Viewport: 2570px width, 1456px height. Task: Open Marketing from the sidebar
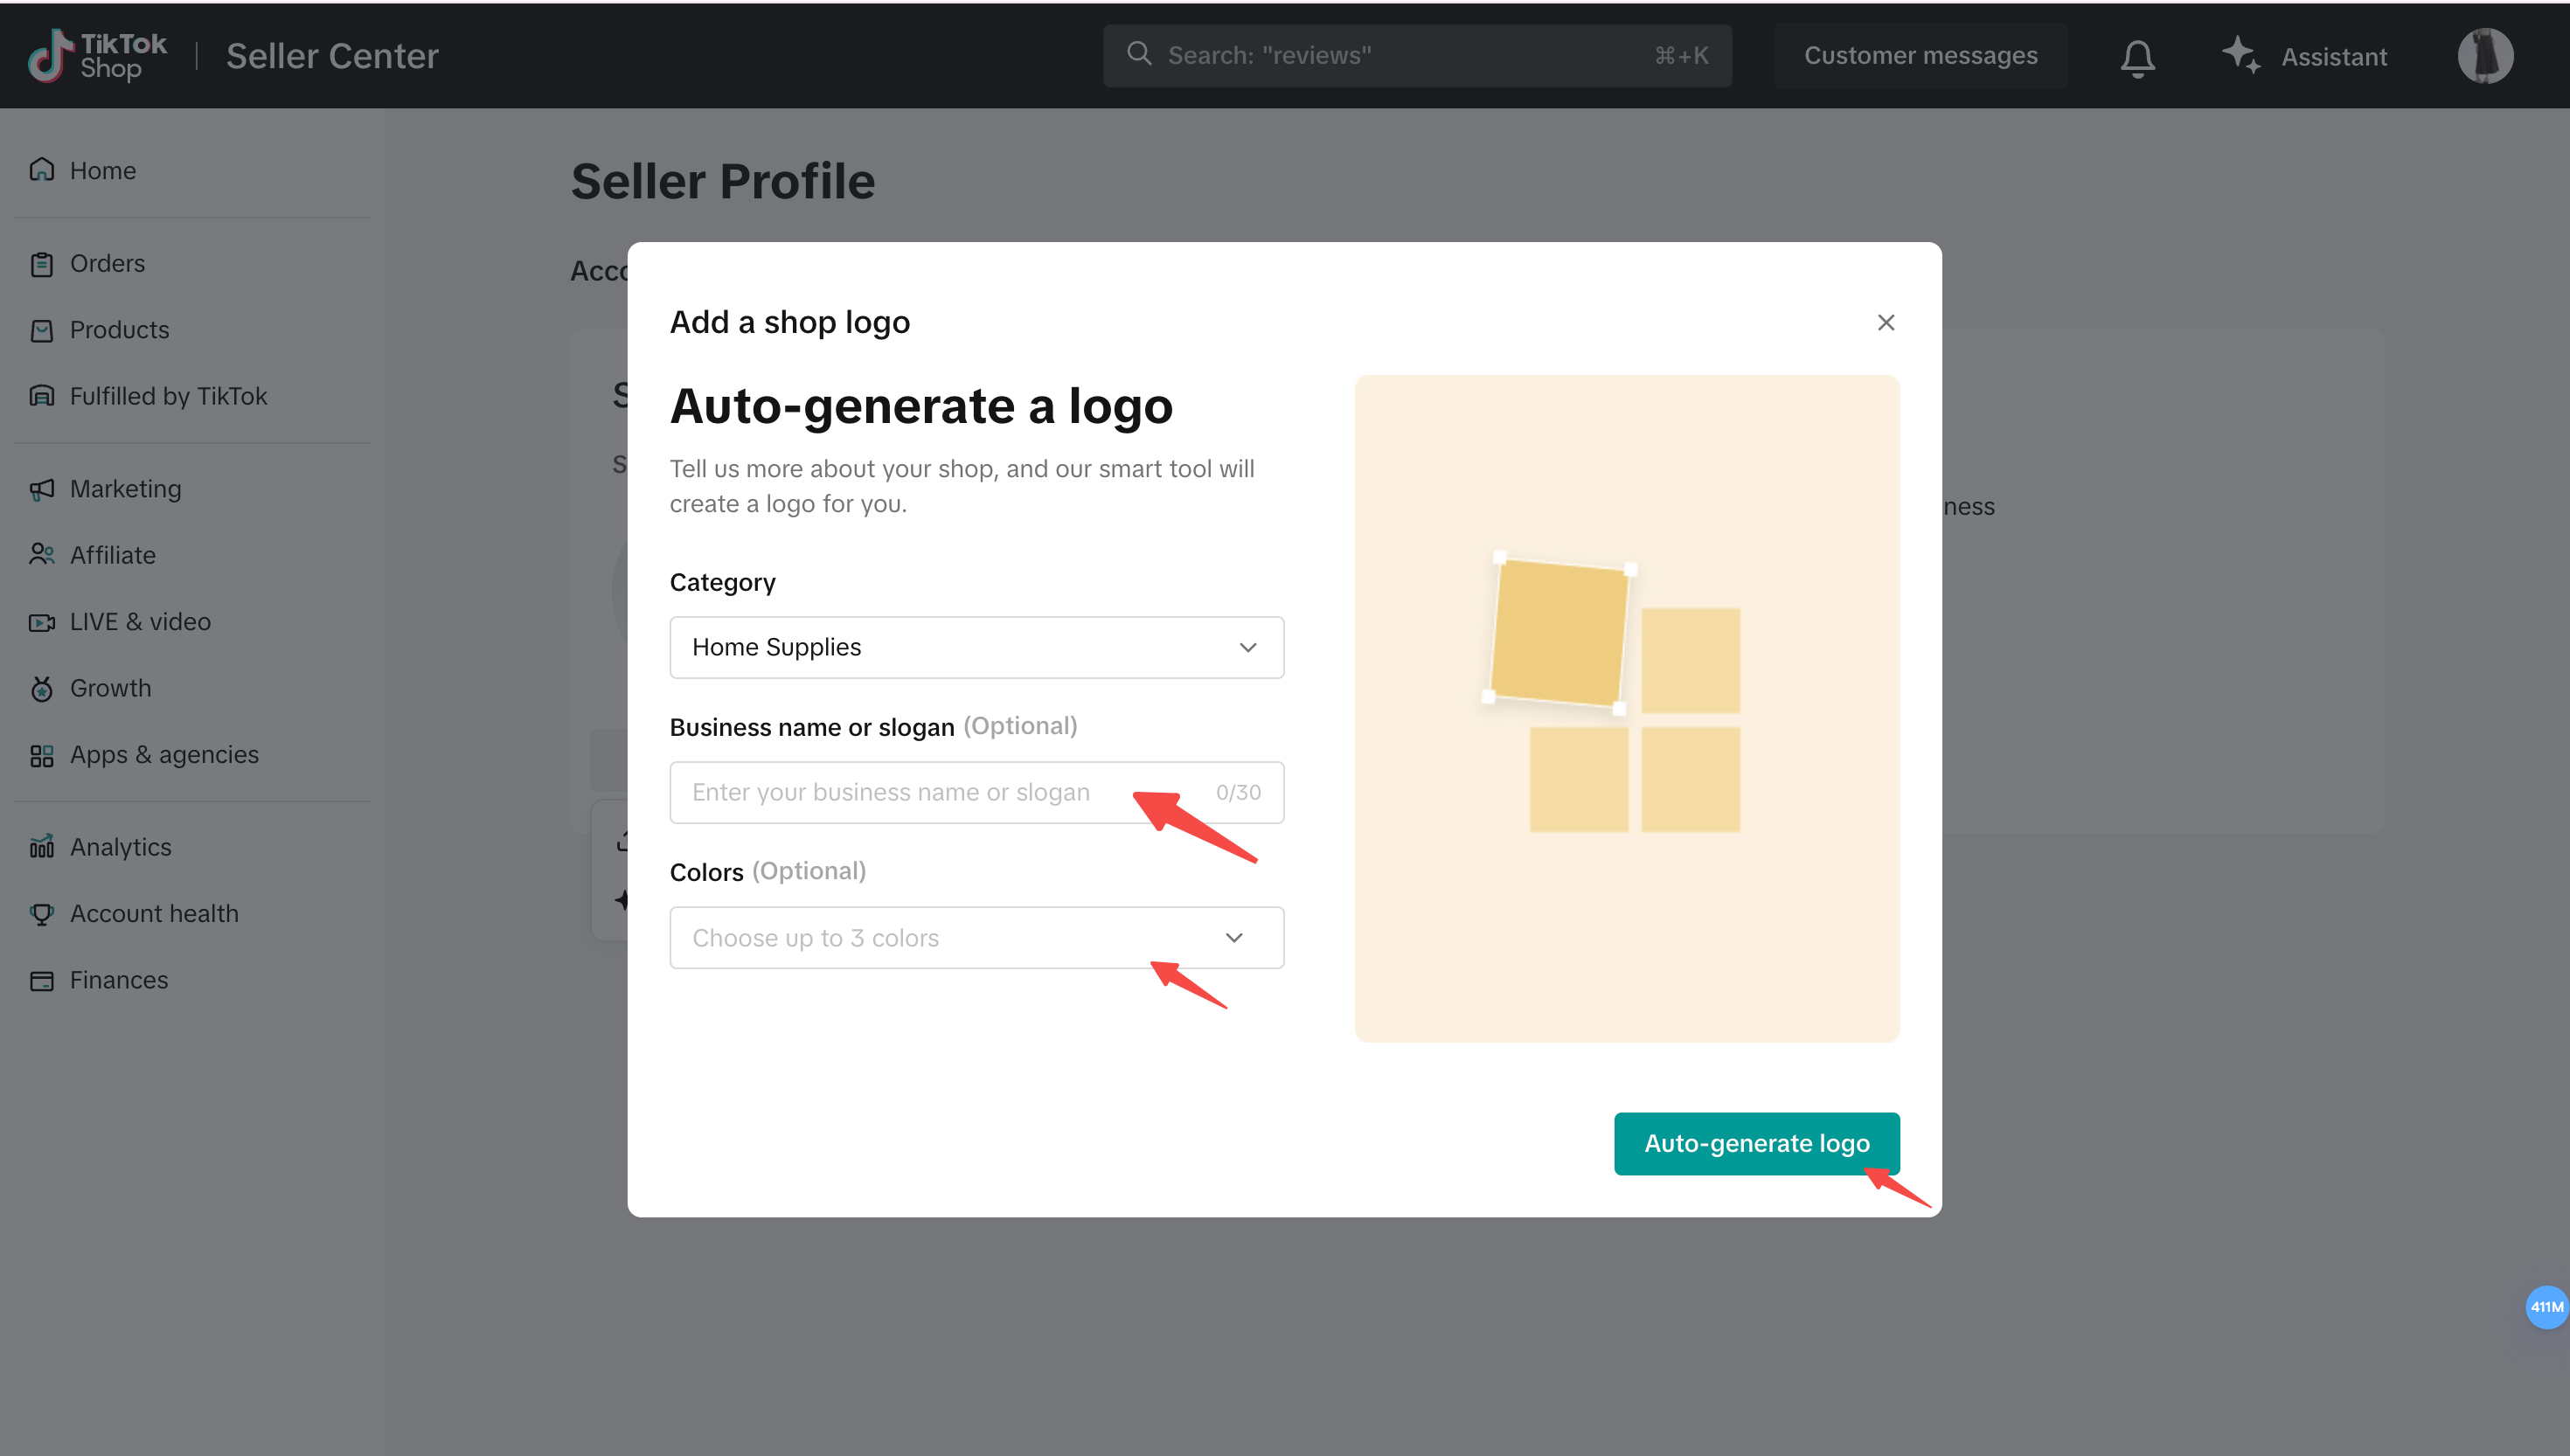pos(125,489)
